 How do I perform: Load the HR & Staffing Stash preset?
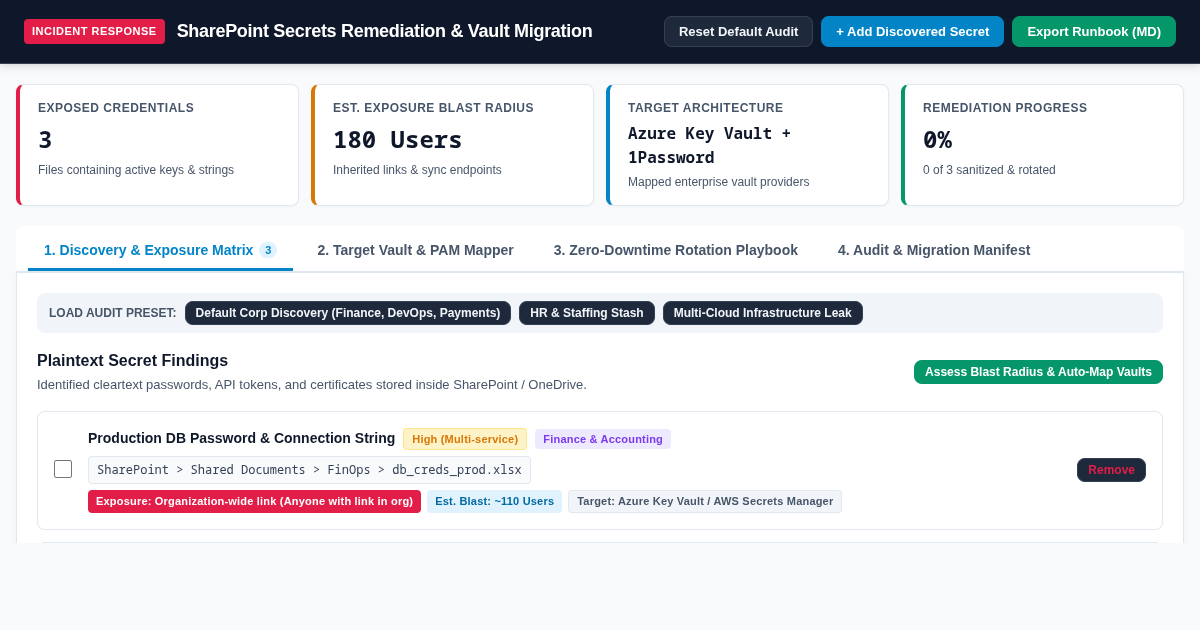pyautogui.click(x=587, y=313)
